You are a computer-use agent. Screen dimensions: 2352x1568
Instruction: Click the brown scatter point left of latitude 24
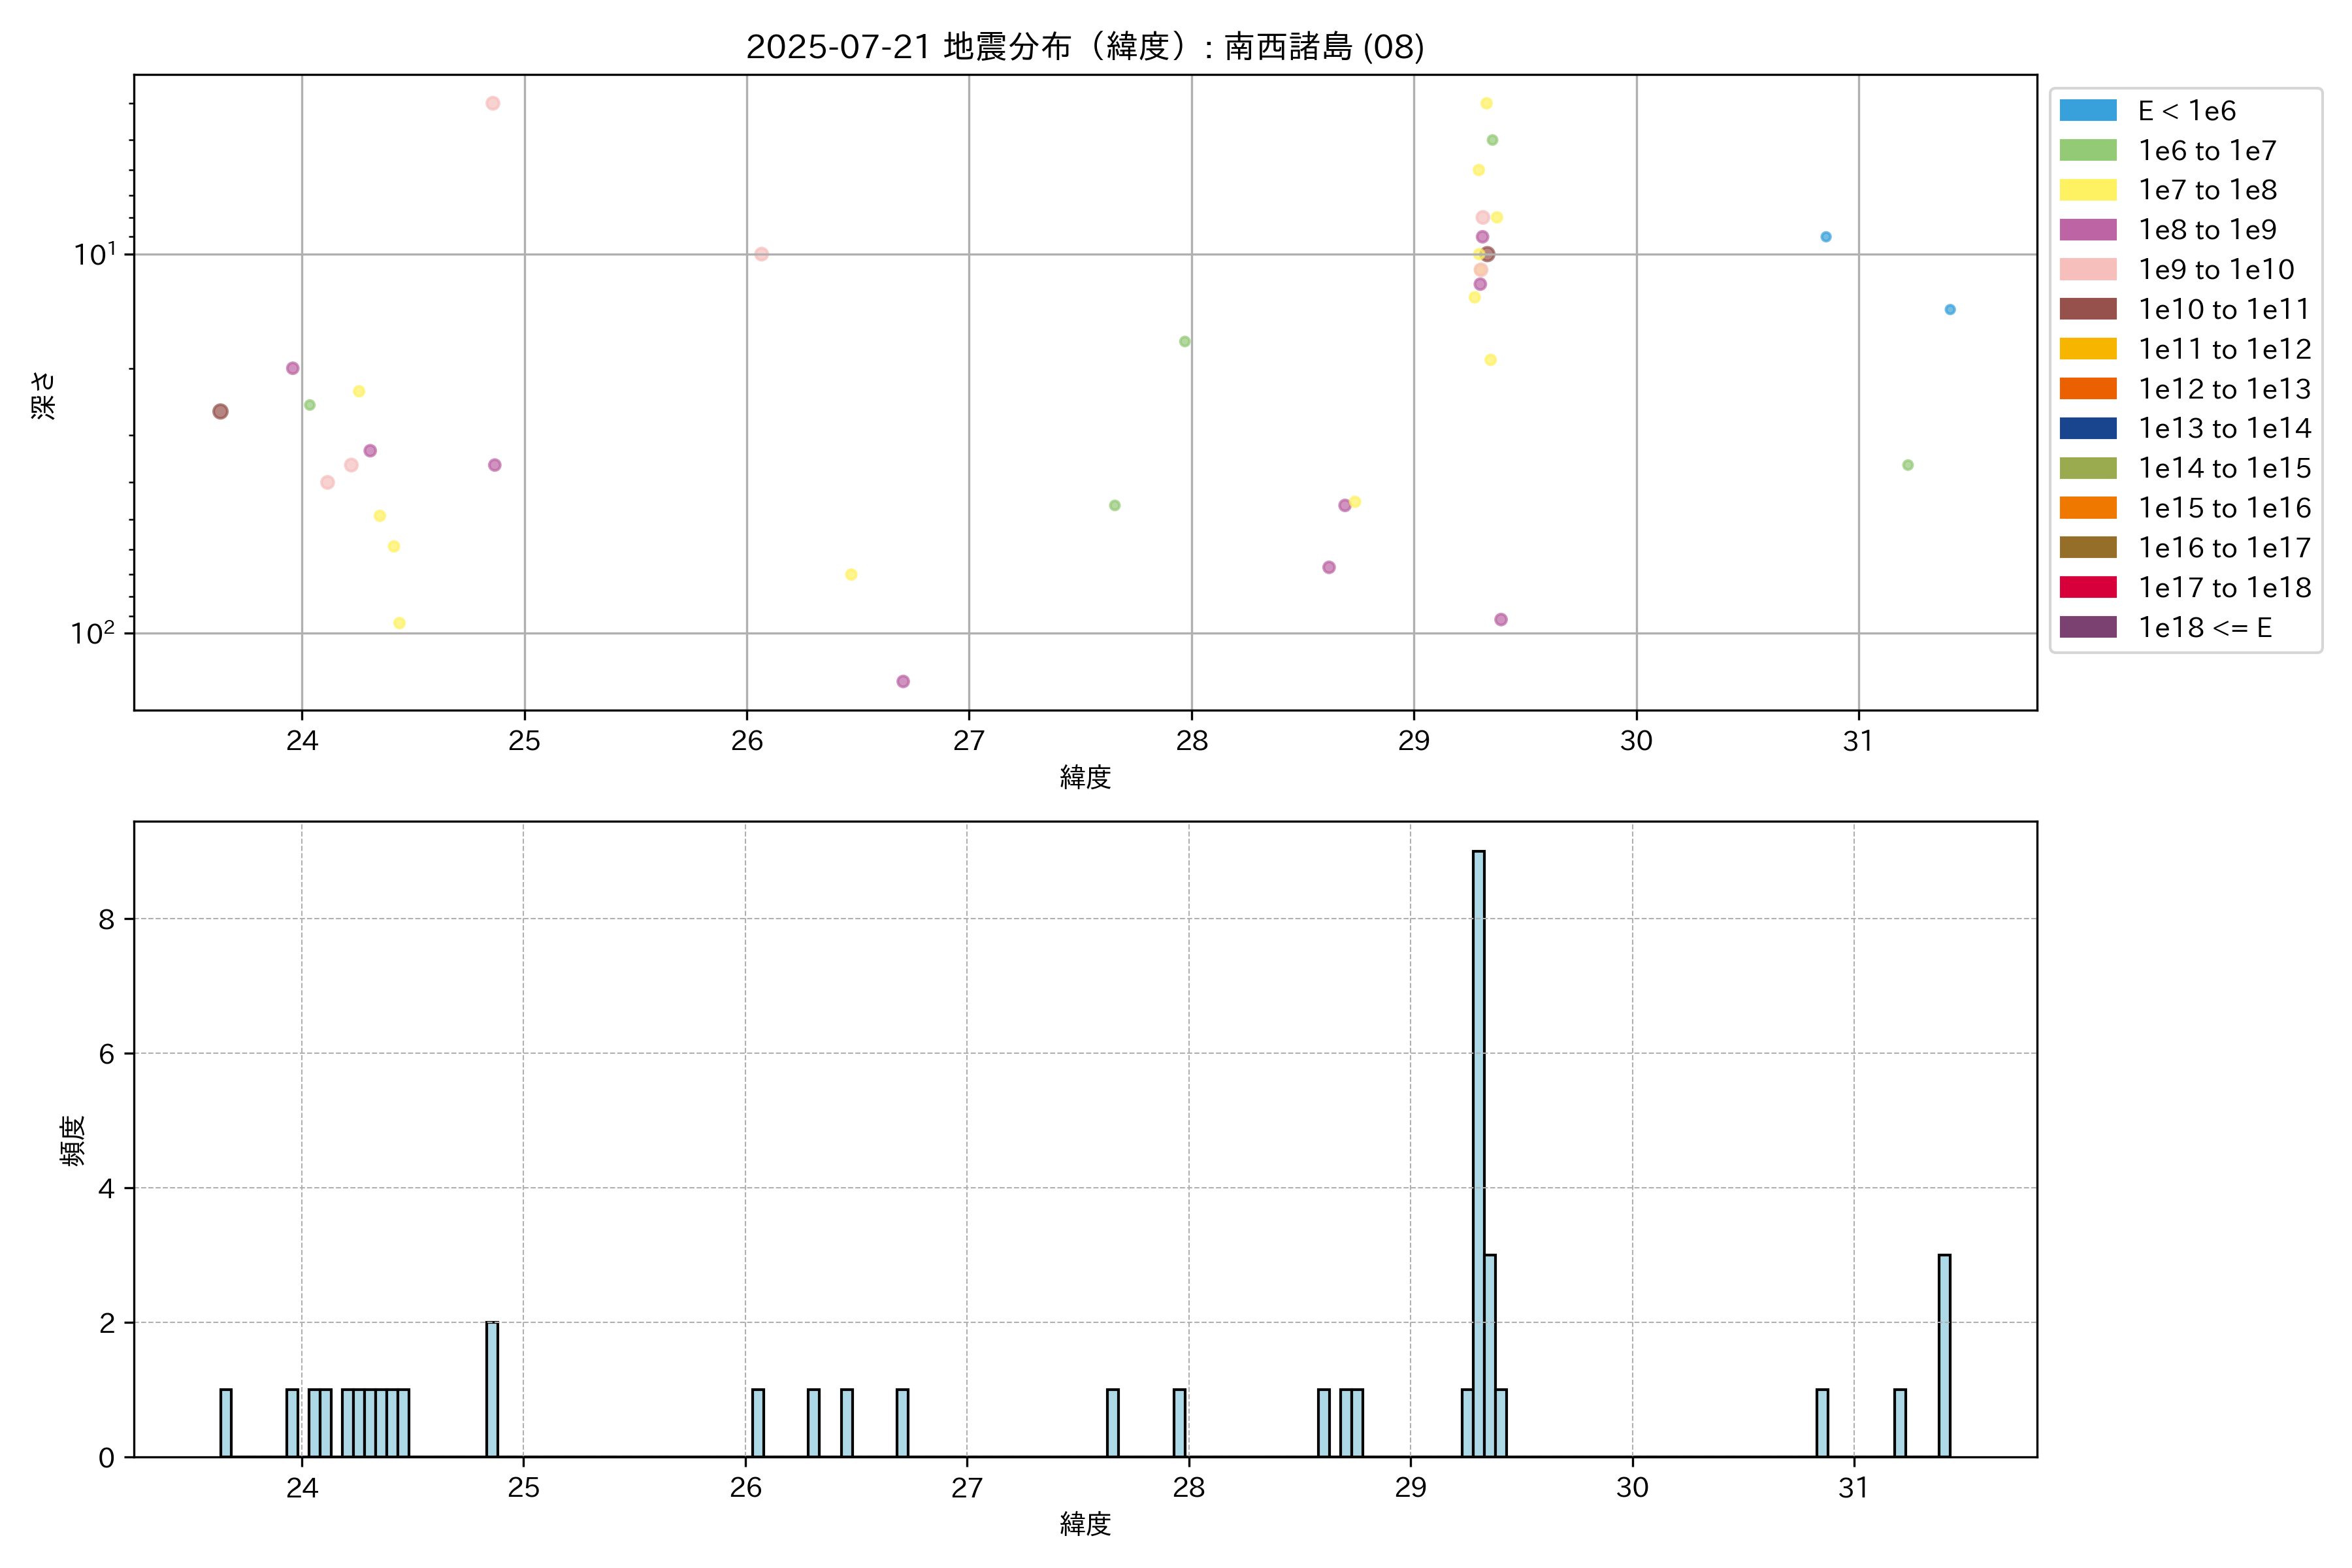220,411
